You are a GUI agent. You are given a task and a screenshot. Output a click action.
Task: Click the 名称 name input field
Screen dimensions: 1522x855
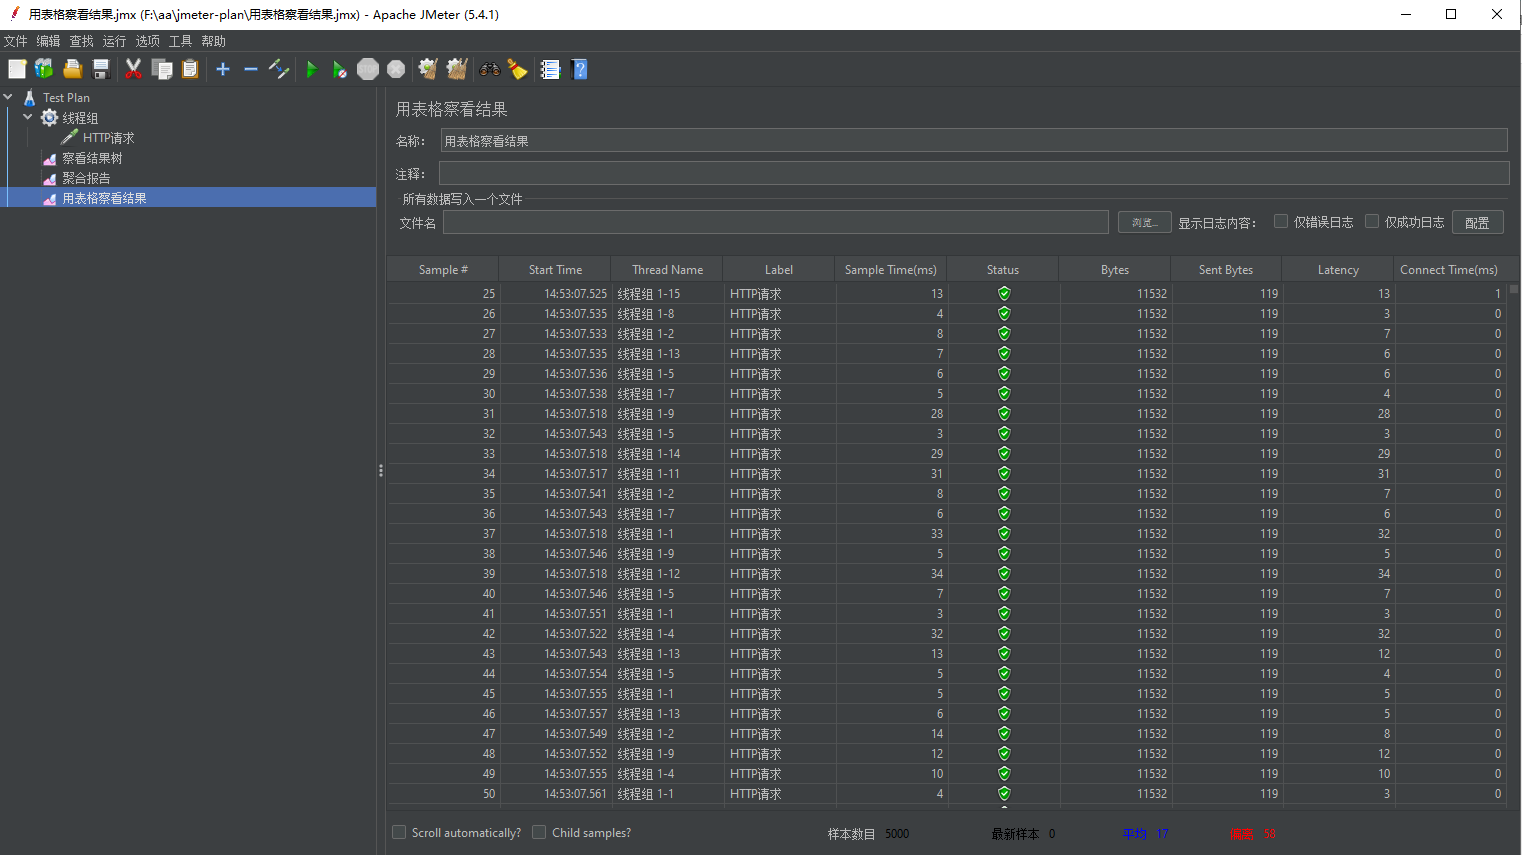coord(973,140)
